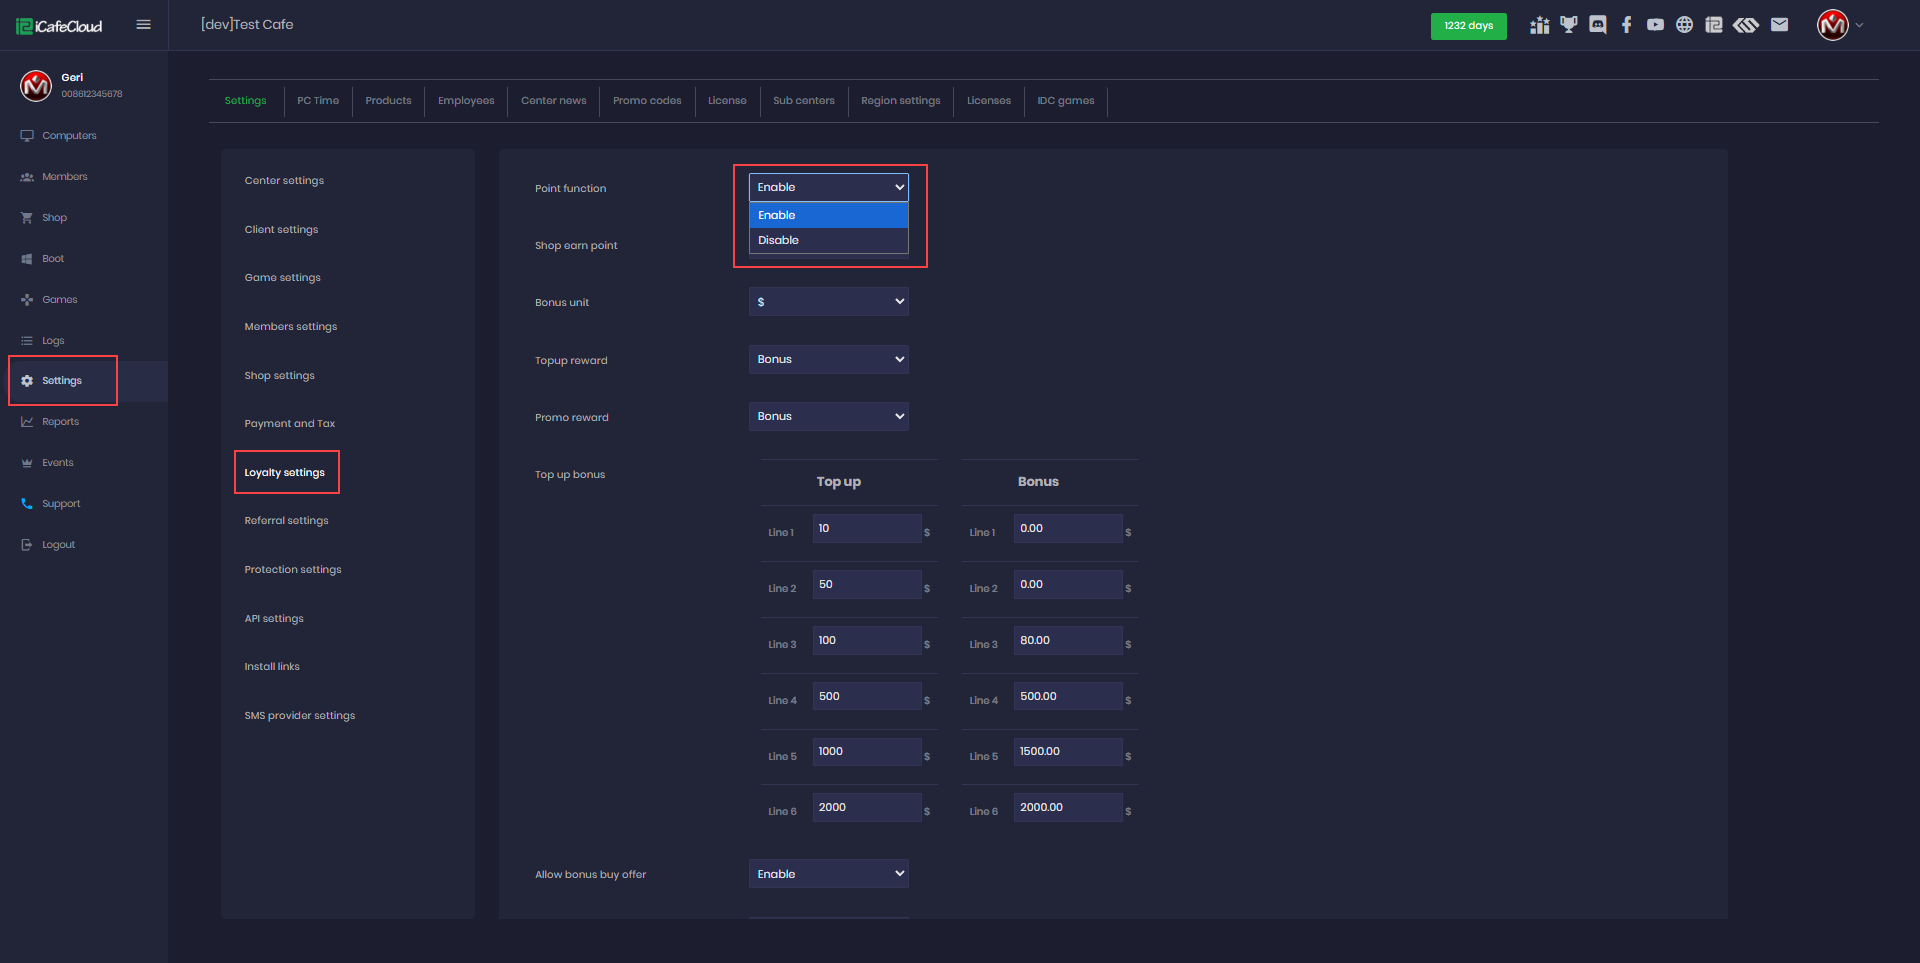Open the PC Time tab
Viewport: 1920px width, 963px height.
318,101
